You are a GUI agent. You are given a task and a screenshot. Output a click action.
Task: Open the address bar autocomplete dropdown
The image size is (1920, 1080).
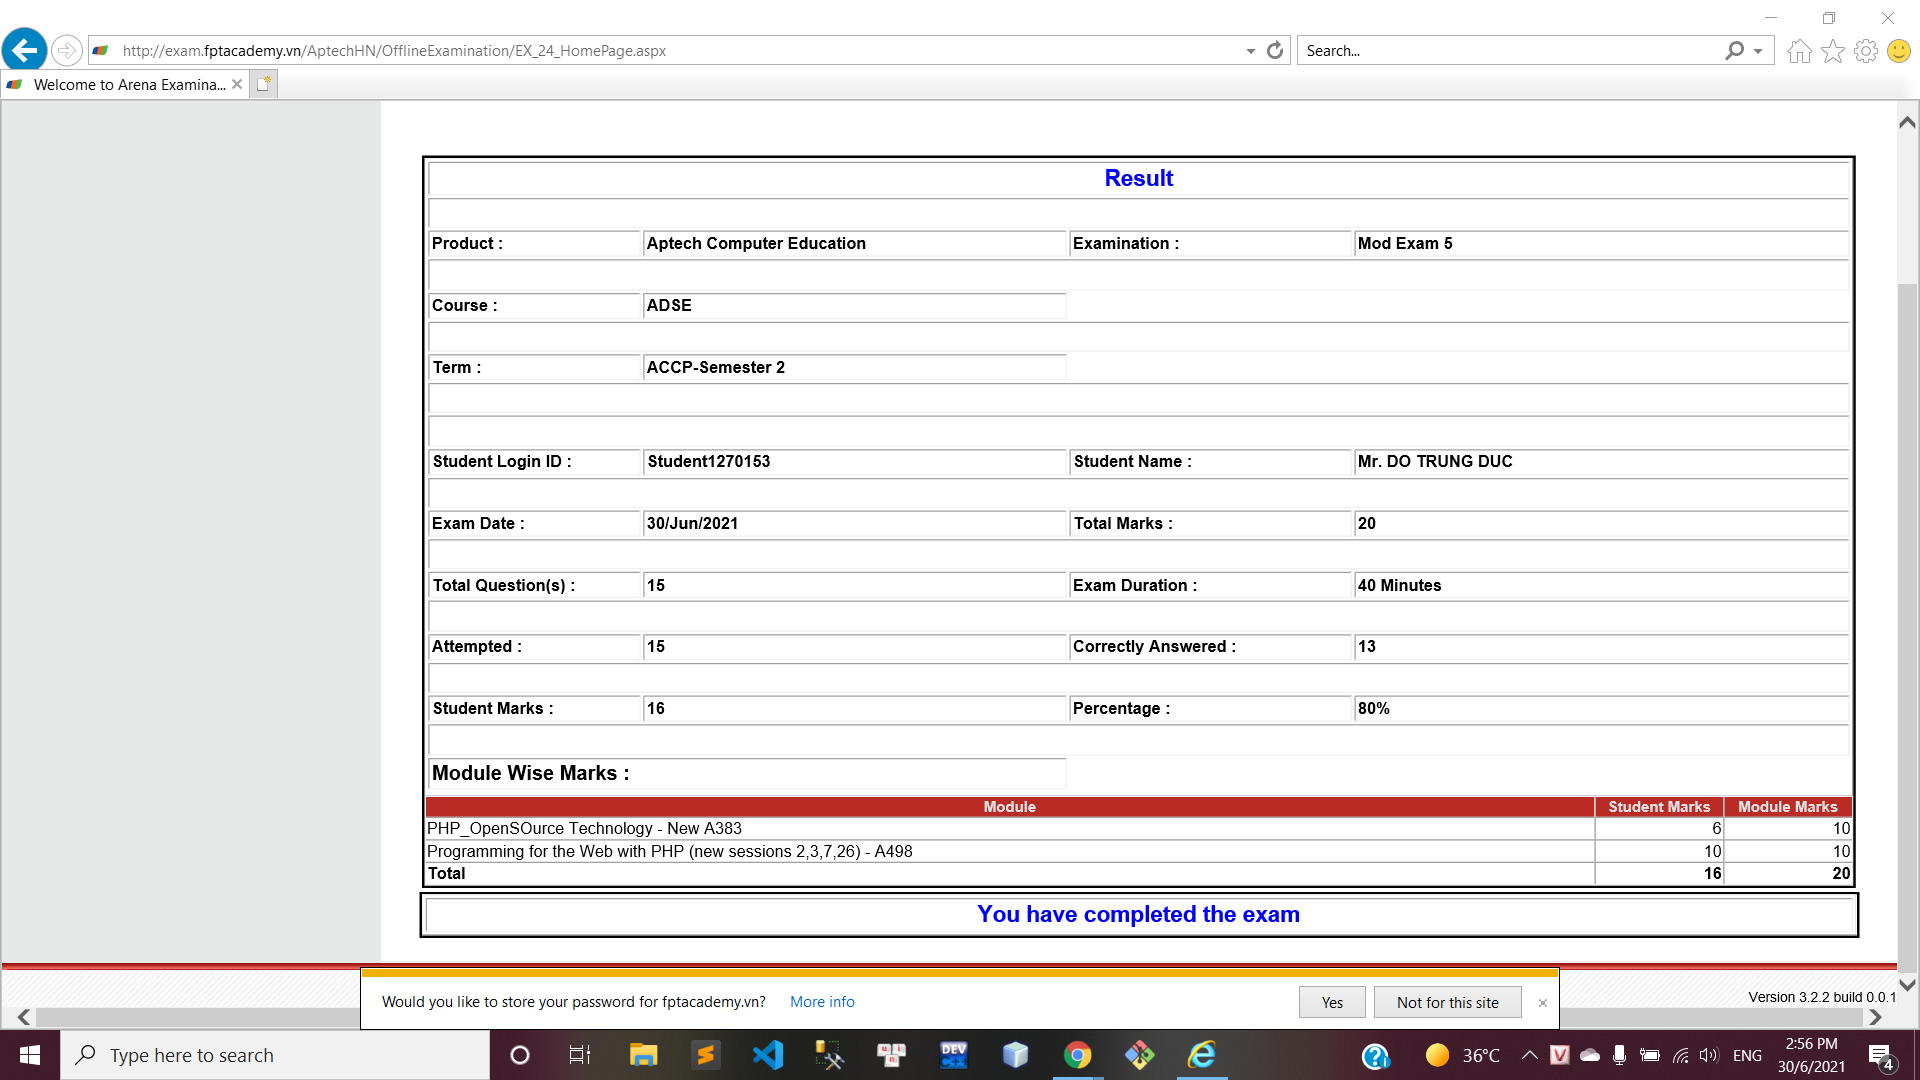[x=1250, y=51]
